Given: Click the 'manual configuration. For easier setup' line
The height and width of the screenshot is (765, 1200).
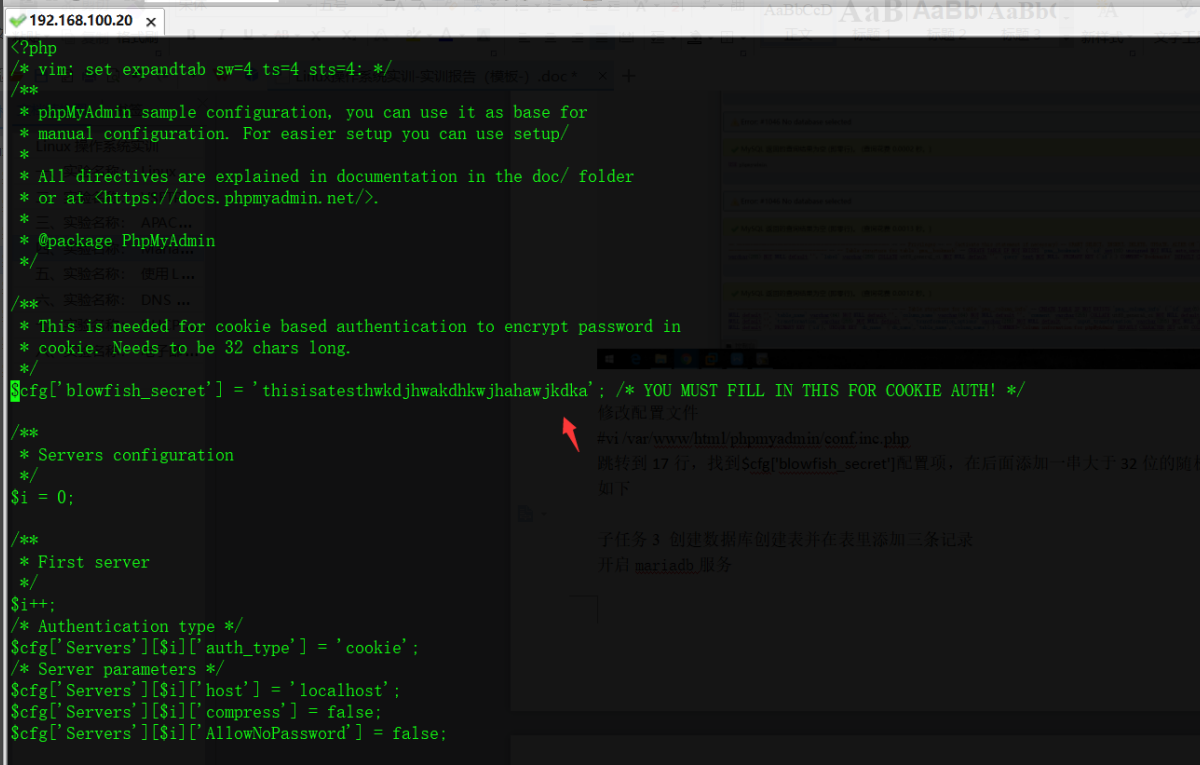Looking at the screenshot, I should [x=294, y=133].
